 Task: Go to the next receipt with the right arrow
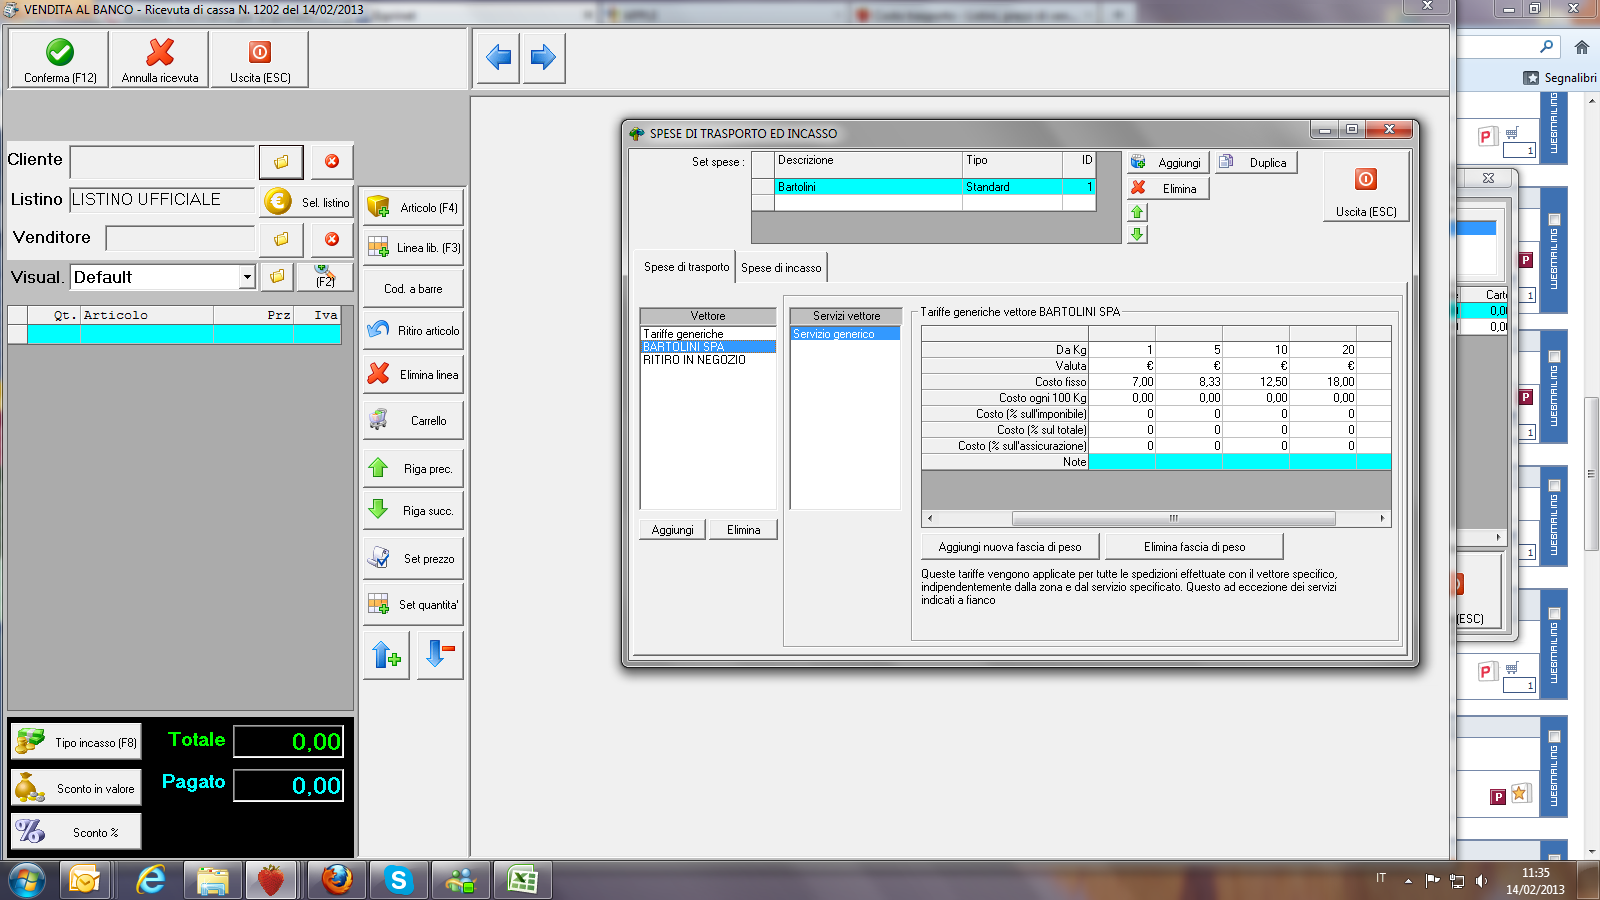tap(543, 58)
